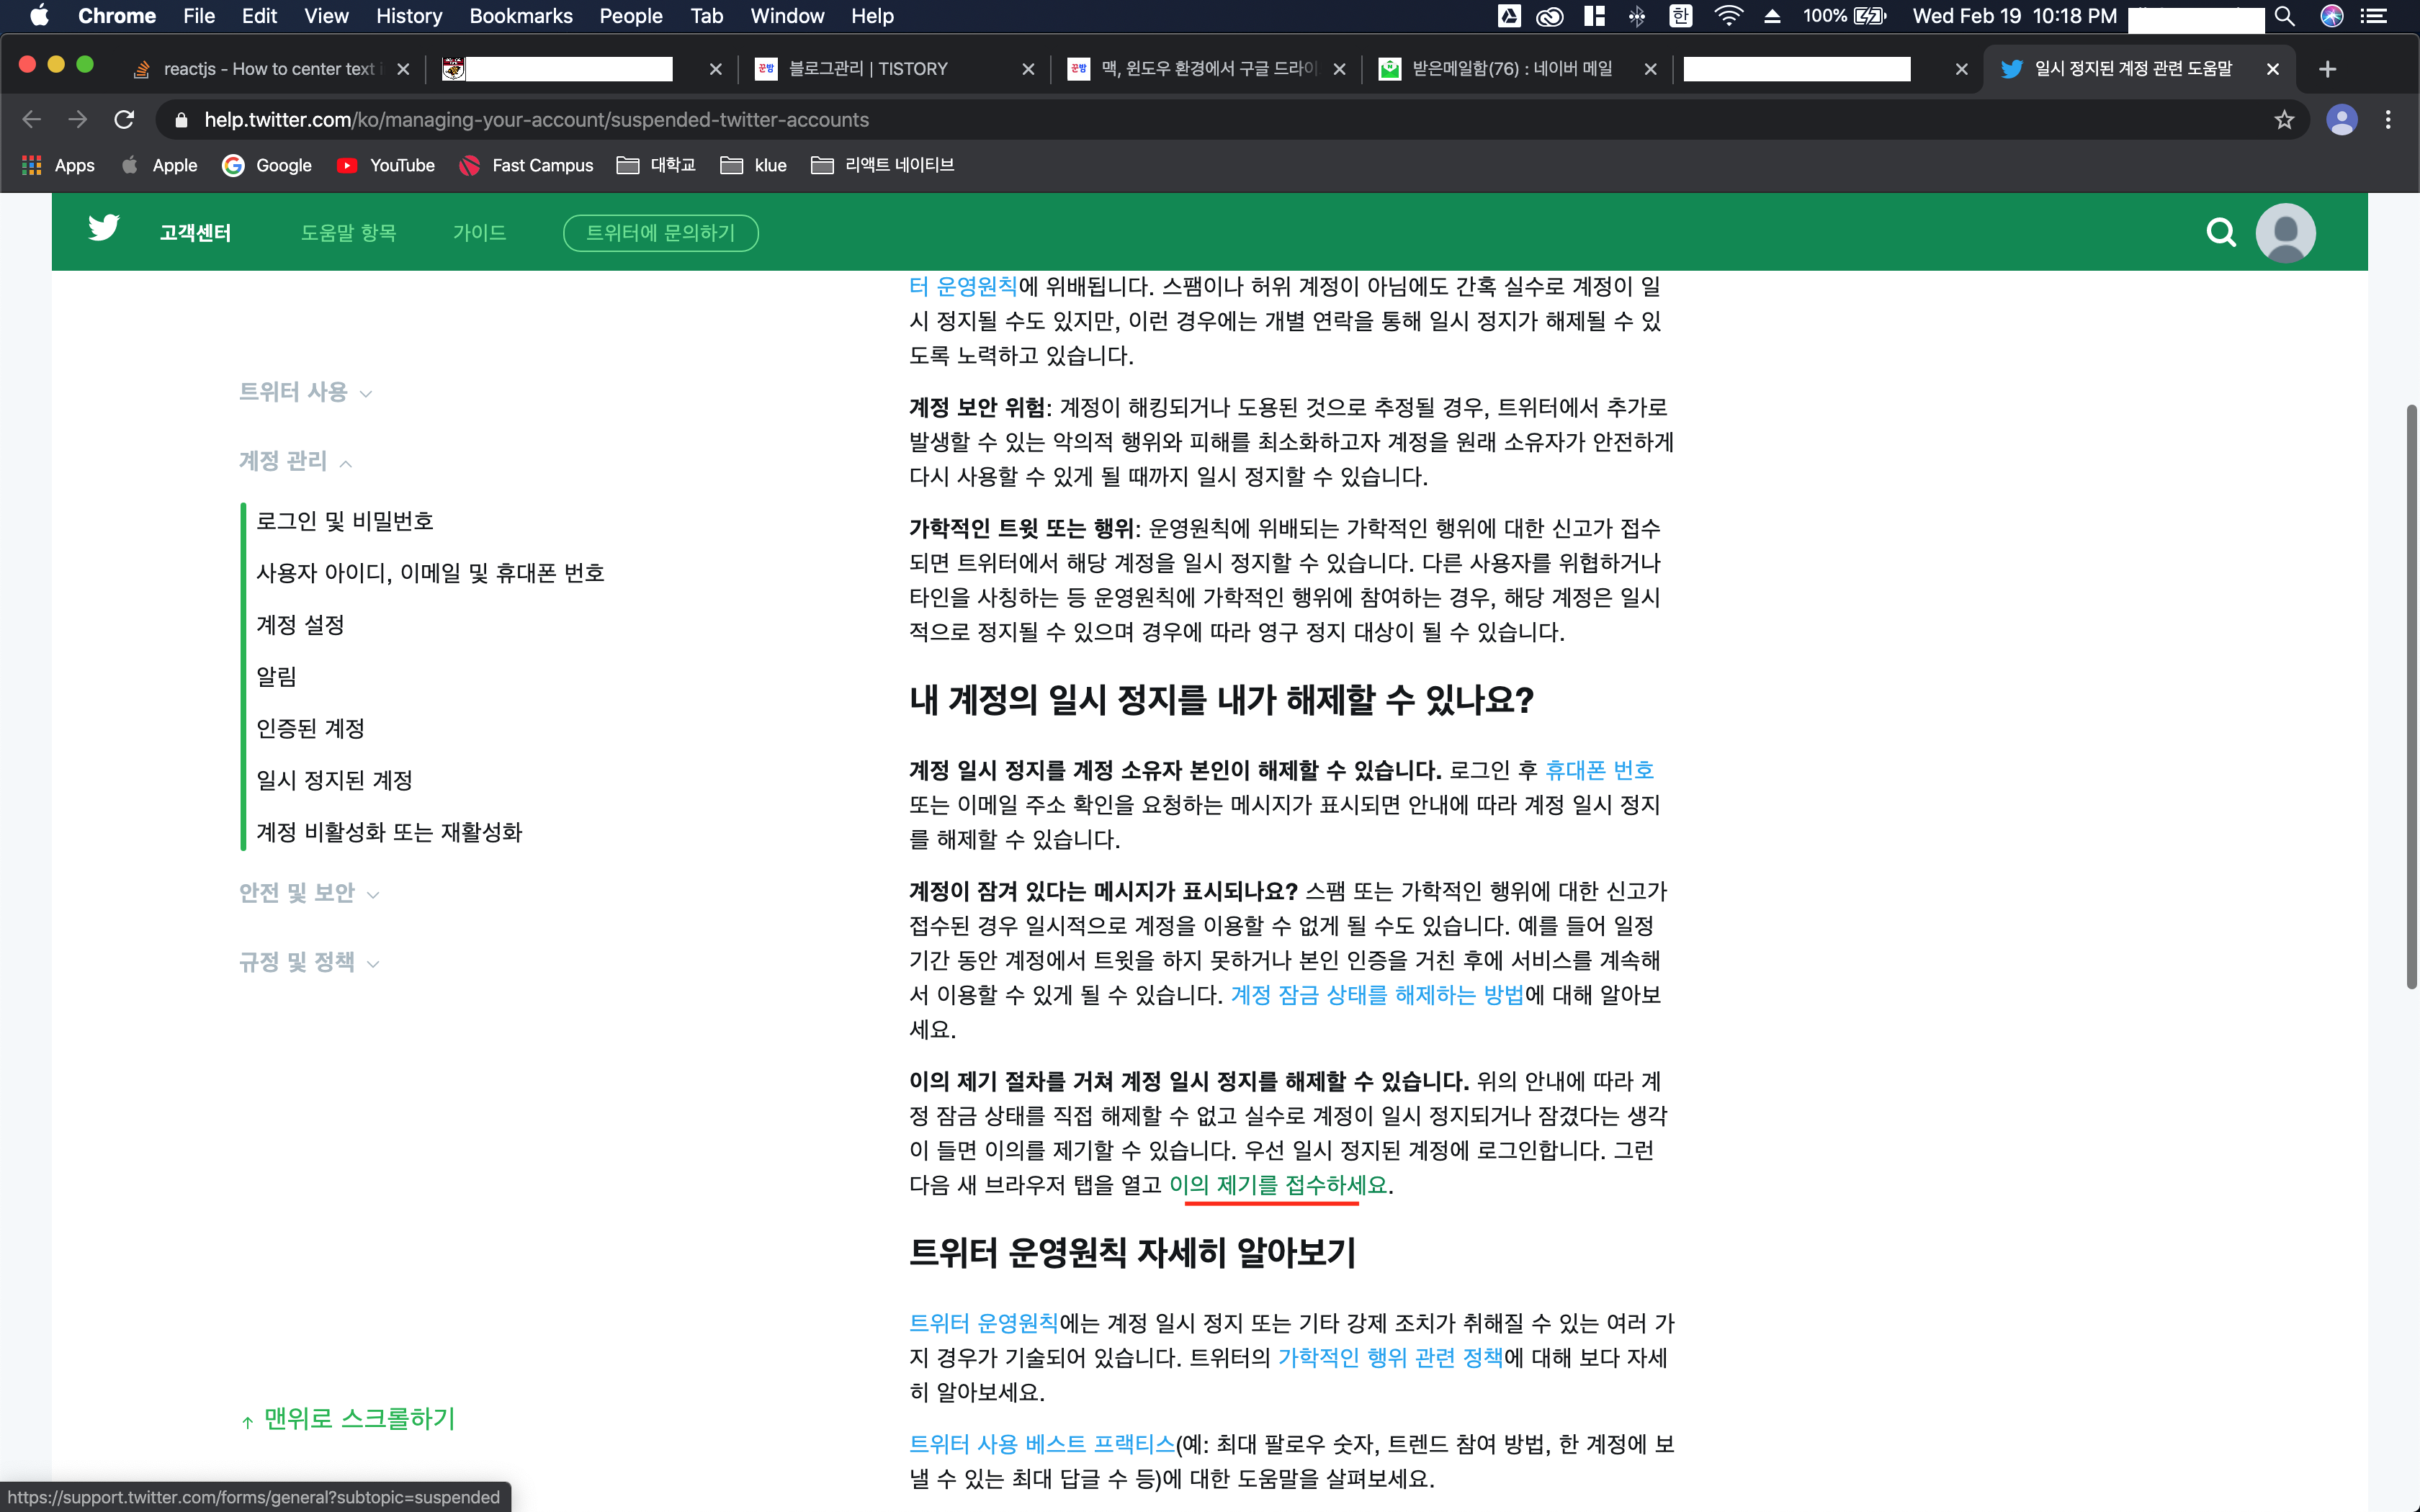Open YouTube bookmark
The width and height of the screenshot is (2420, 1512).
[386, 165]
